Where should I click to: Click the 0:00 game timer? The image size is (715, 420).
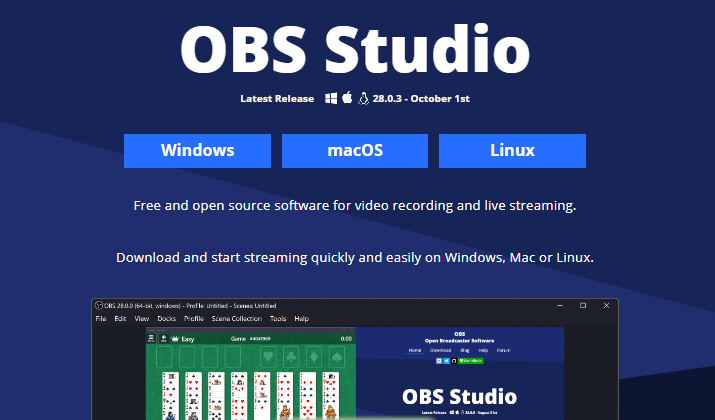(x=346, y=339)
